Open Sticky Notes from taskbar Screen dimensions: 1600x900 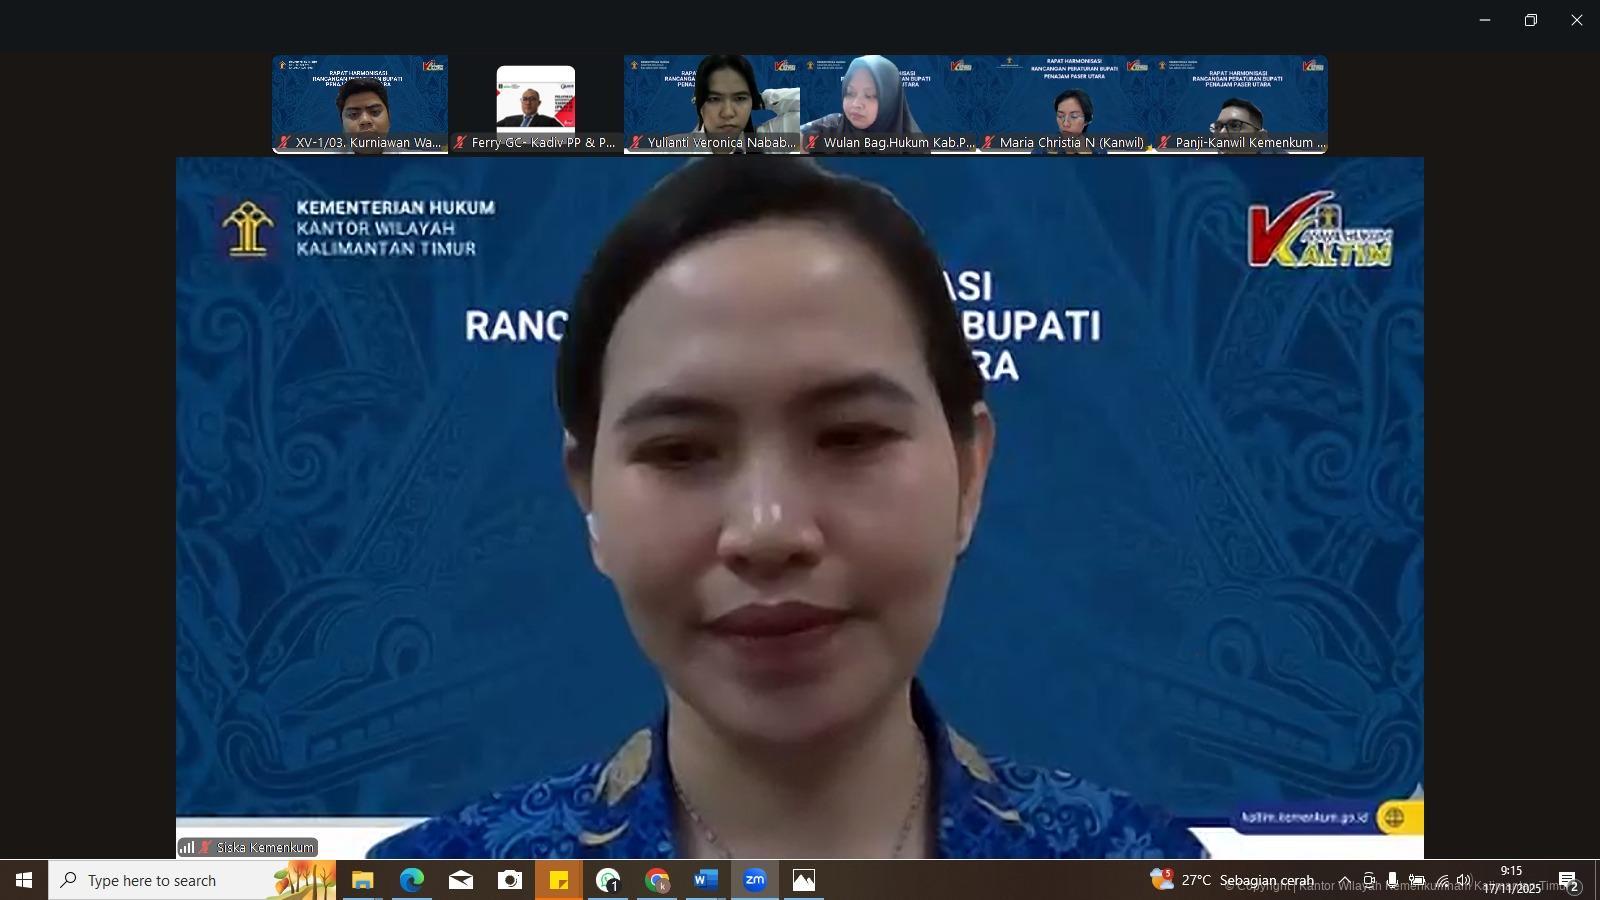coord(559,880)
